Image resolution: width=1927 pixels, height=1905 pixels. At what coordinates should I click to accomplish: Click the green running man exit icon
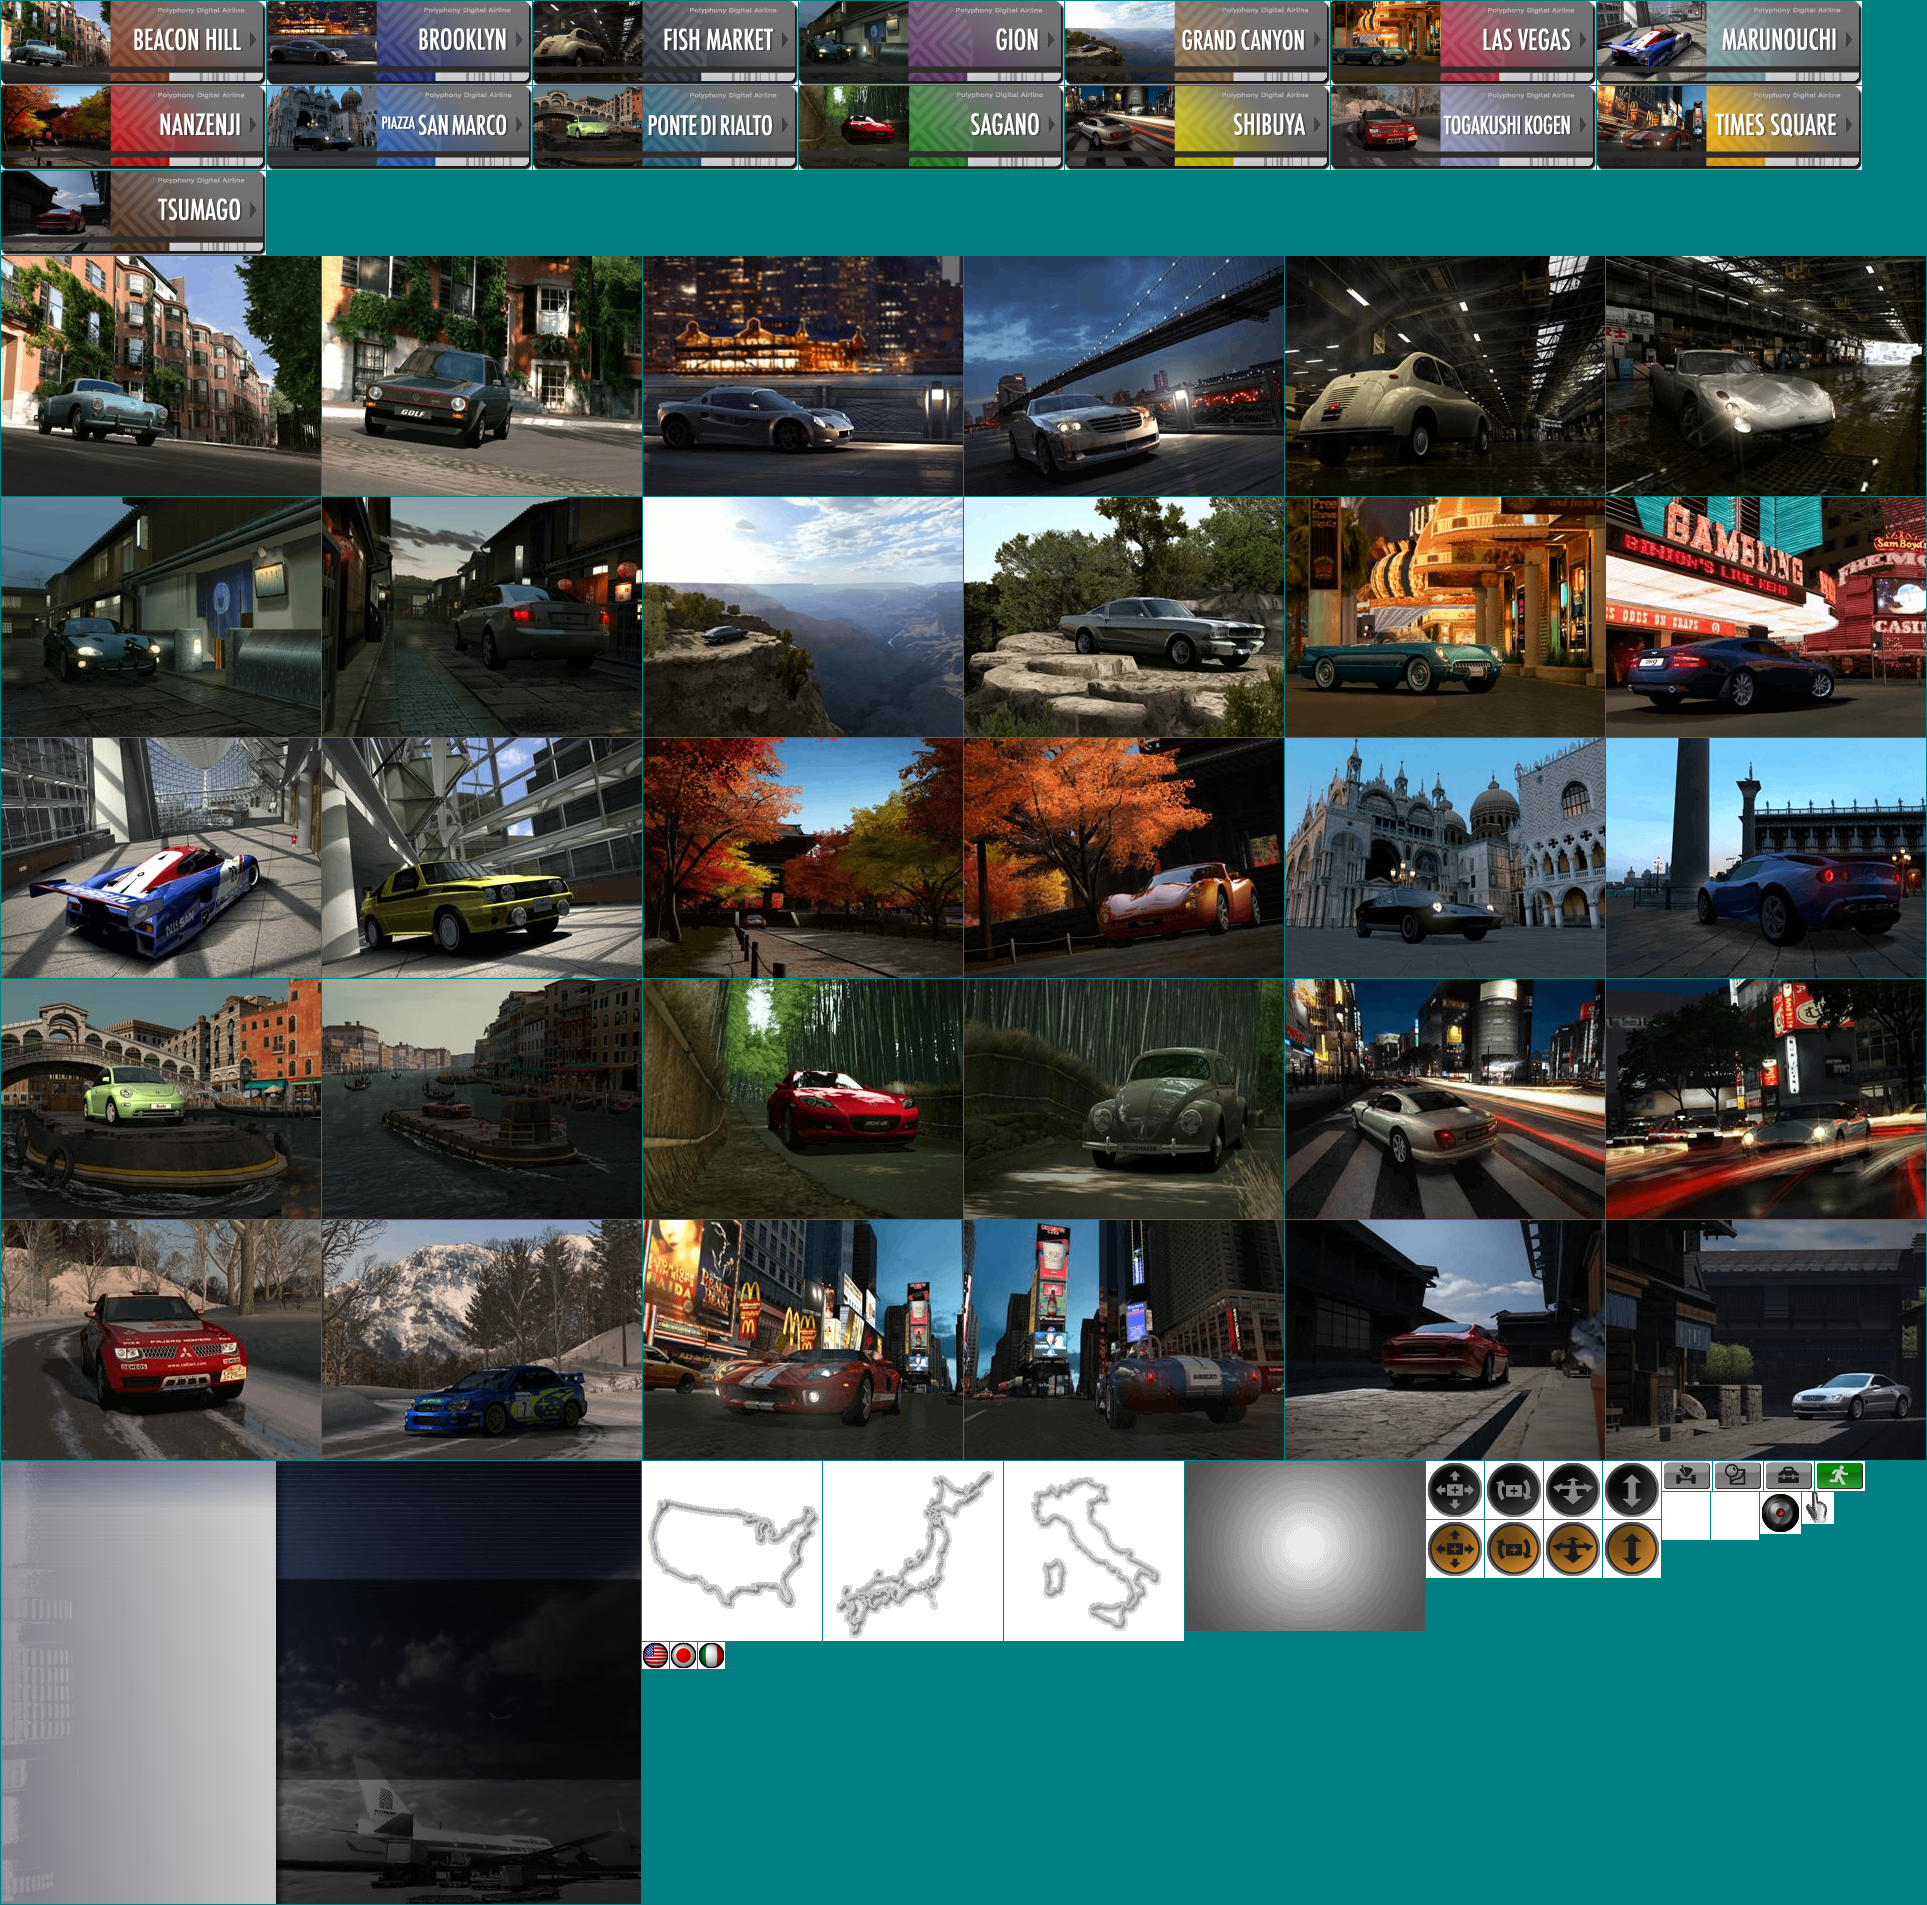click(1839, 1475)
